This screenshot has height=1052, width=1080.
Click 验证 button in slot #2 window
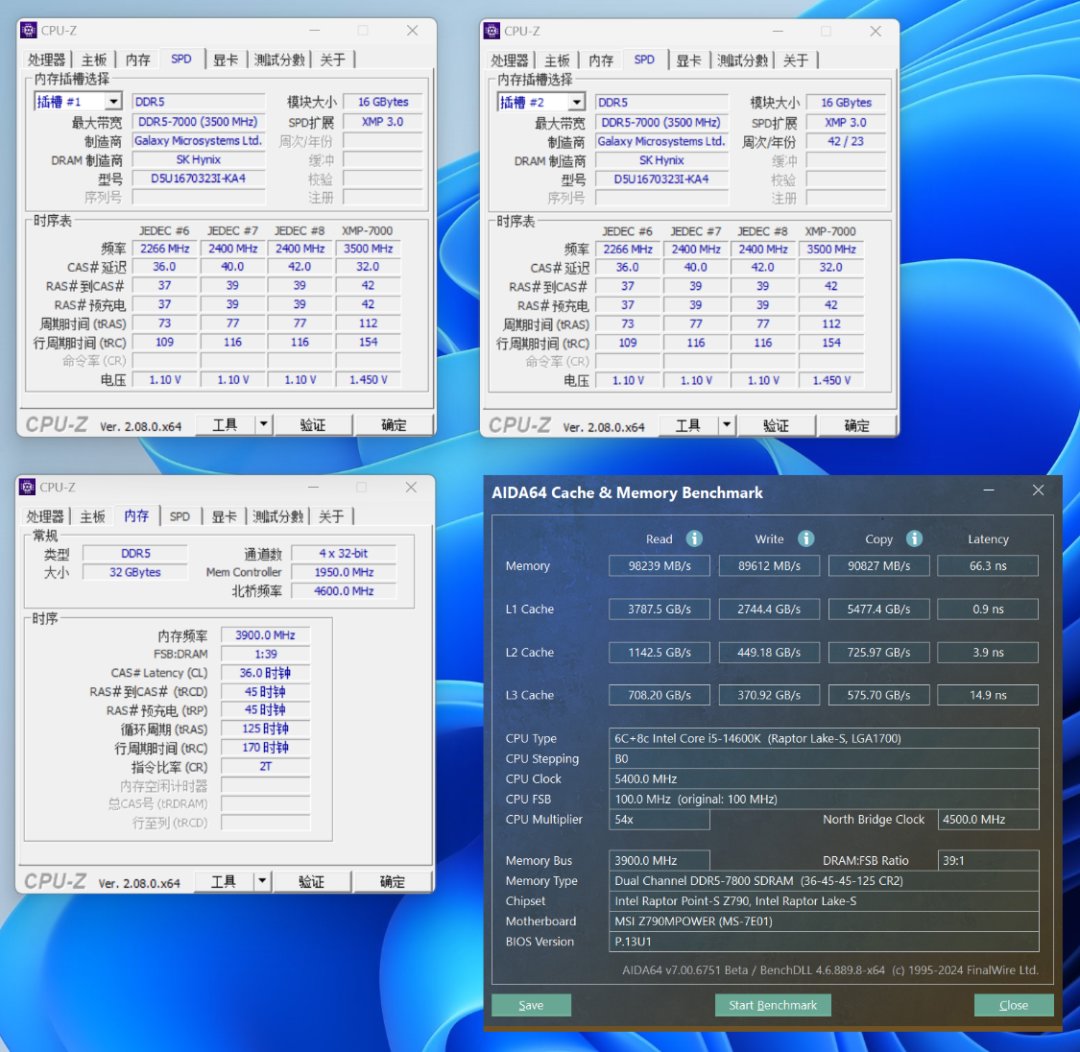click(x=776, y=425)
